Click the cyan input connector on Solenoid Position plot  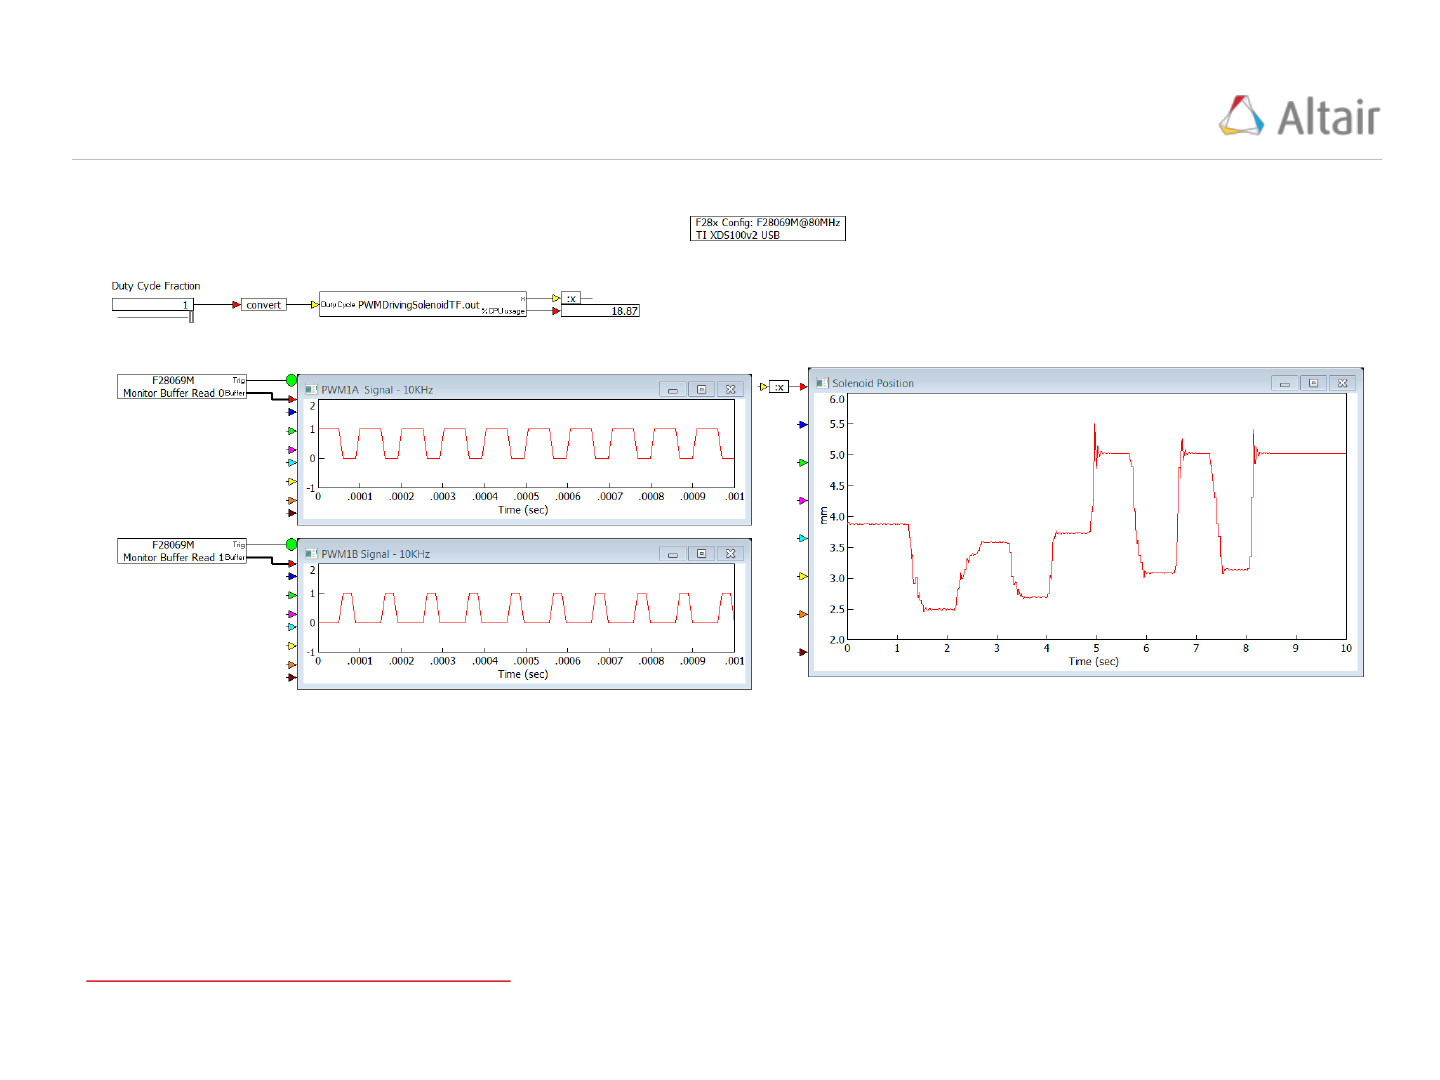click(x=802, y=538)
